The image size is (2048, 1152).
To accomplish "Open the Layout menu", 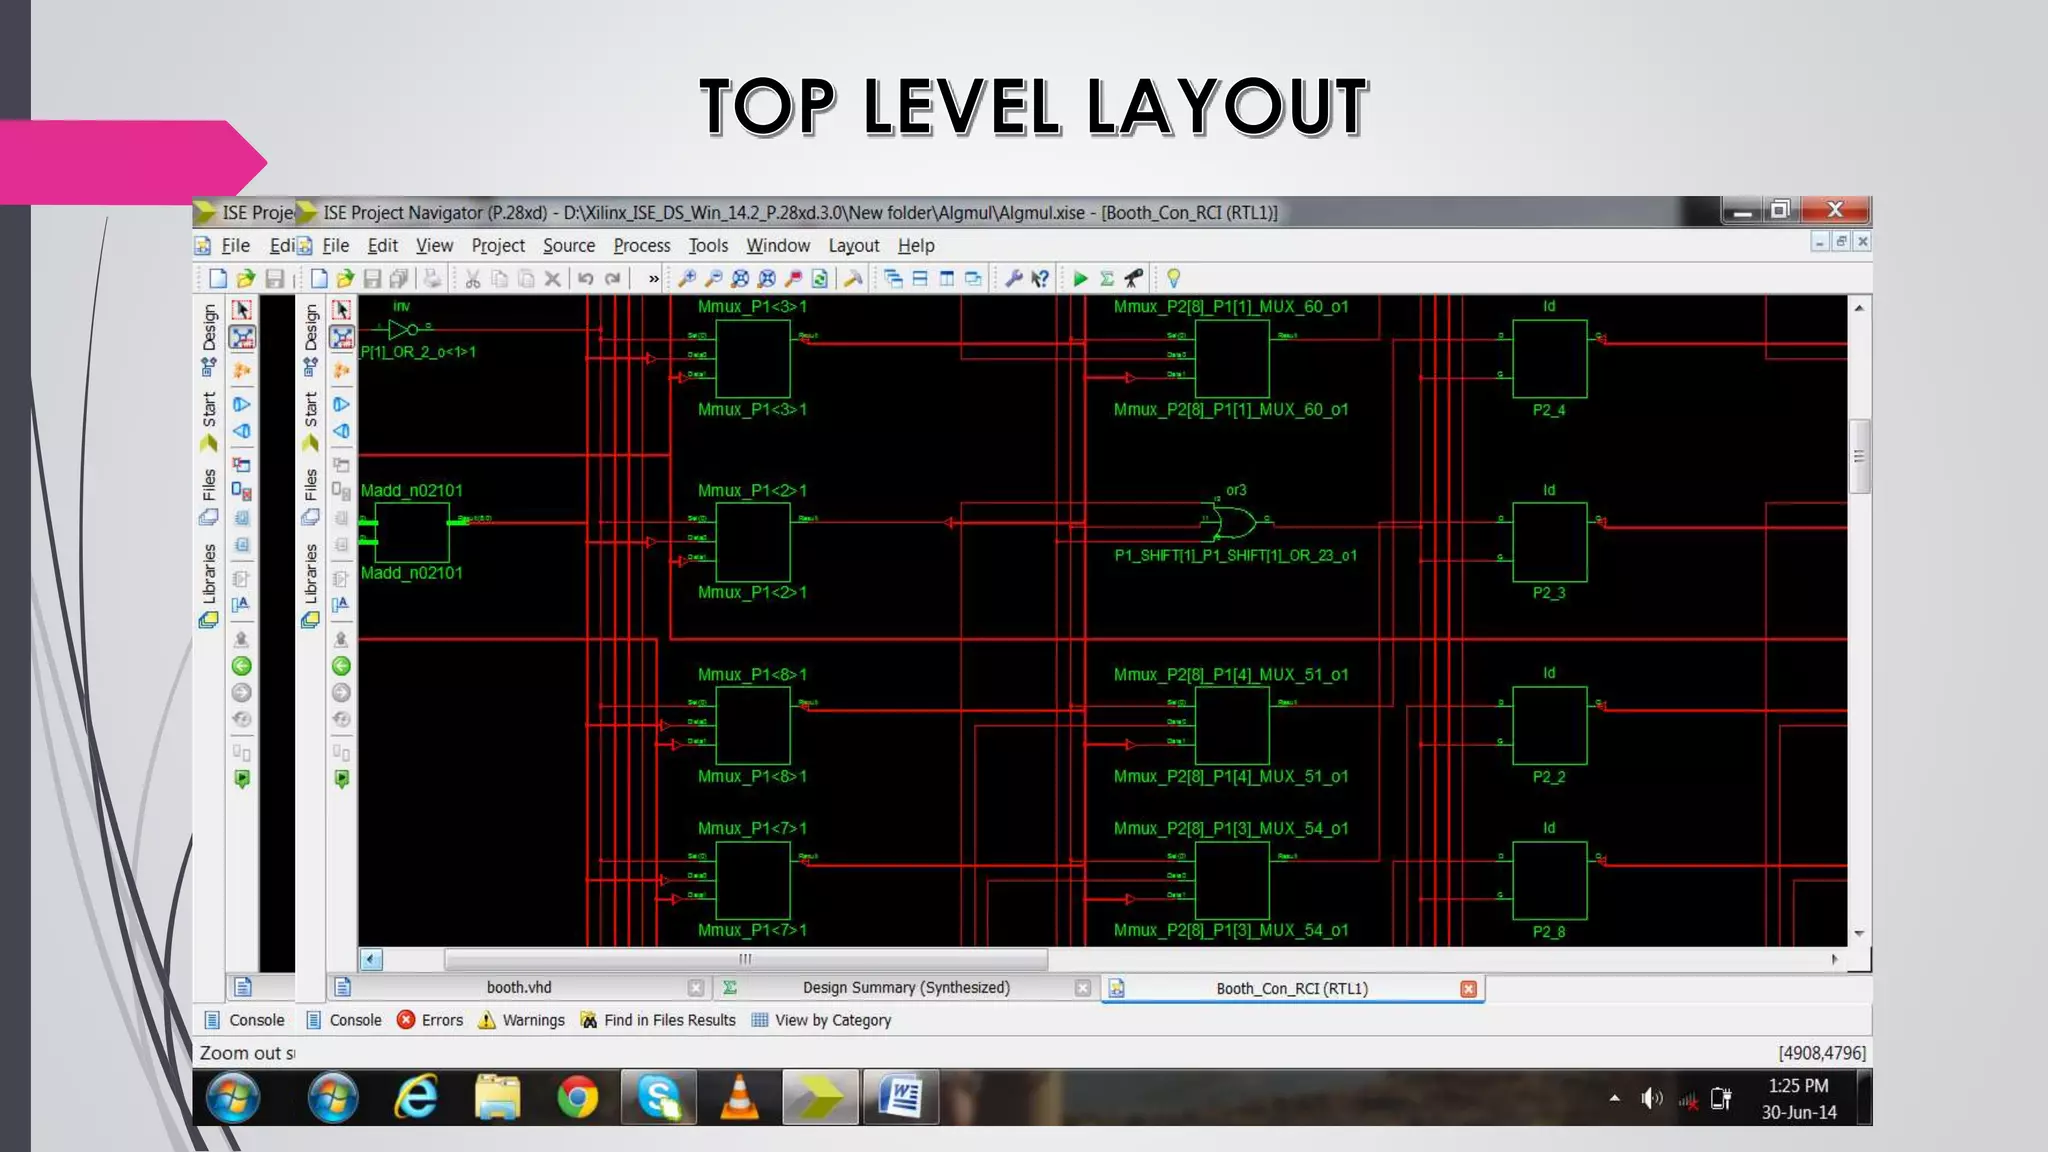I will click(x=853, y=246).
